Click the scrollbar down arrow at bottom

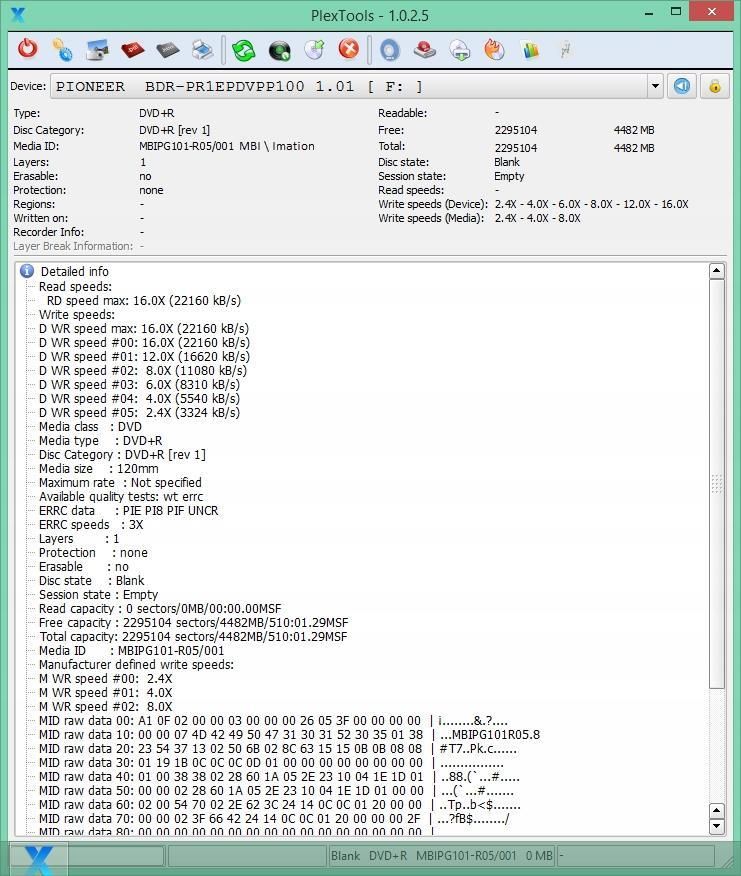point(716,826)
